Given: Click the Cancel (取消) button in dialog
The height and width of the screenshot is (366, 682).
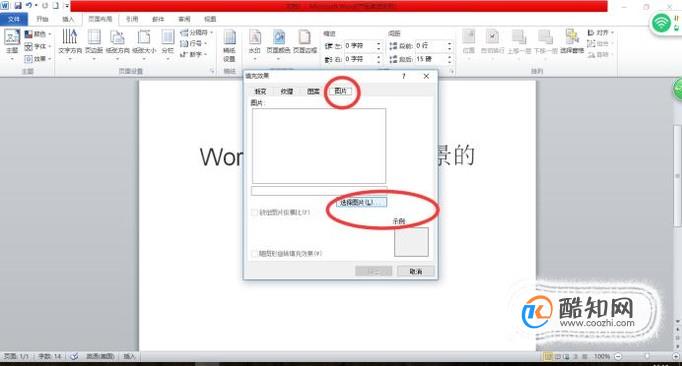Looking at the screenshot, I should [x=416, y=271].
